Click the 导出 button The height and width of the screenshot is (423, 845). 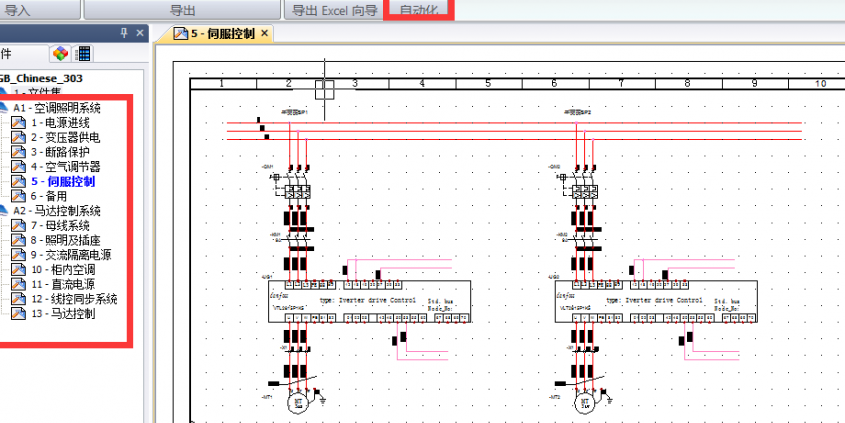pos(182,10)
